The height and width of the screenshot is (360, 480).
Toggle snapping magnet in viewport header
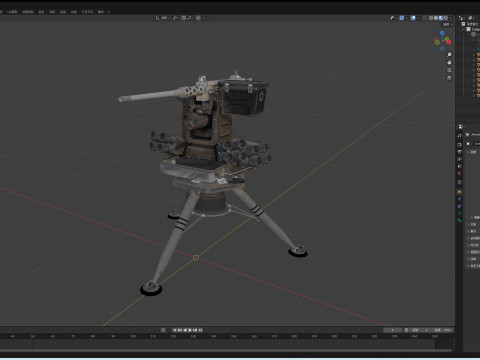click(x=184, y=18)
